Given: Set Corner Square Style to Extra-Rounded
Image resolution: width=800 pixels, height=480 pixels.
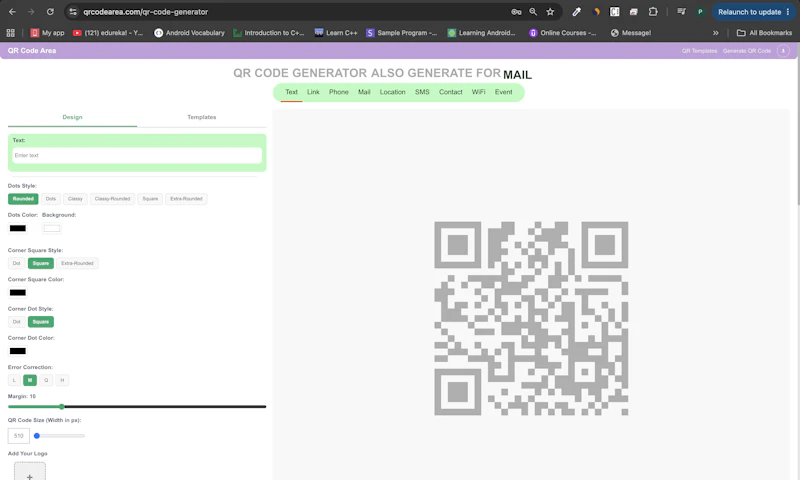Looking at the screenshot, I should [x=77, y=263].
